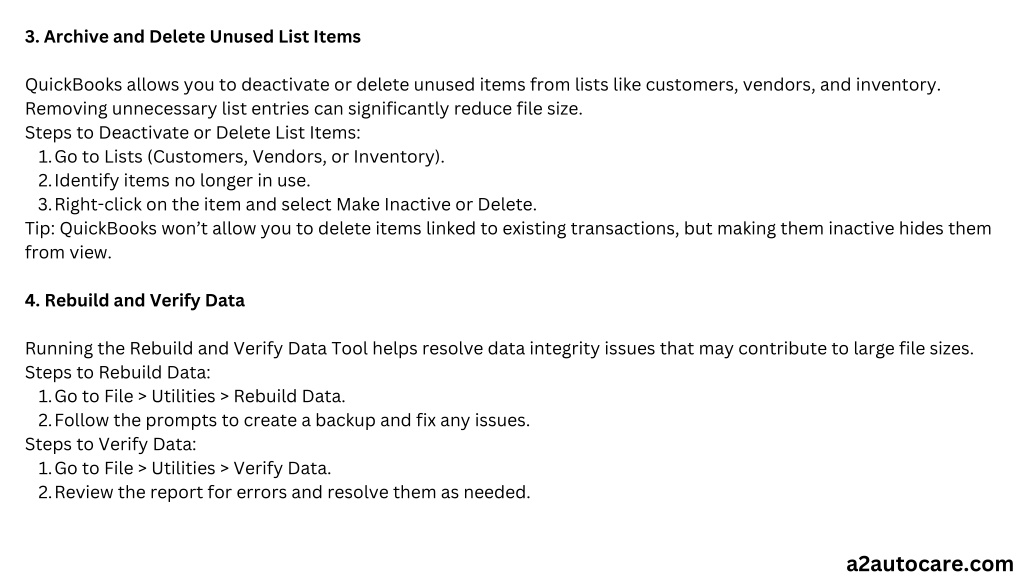Image resolution: width=1024 pixels, height=576 pixels.
Task: Click the 'Make Inactive or Delete' step line
Action: point(295,204)
